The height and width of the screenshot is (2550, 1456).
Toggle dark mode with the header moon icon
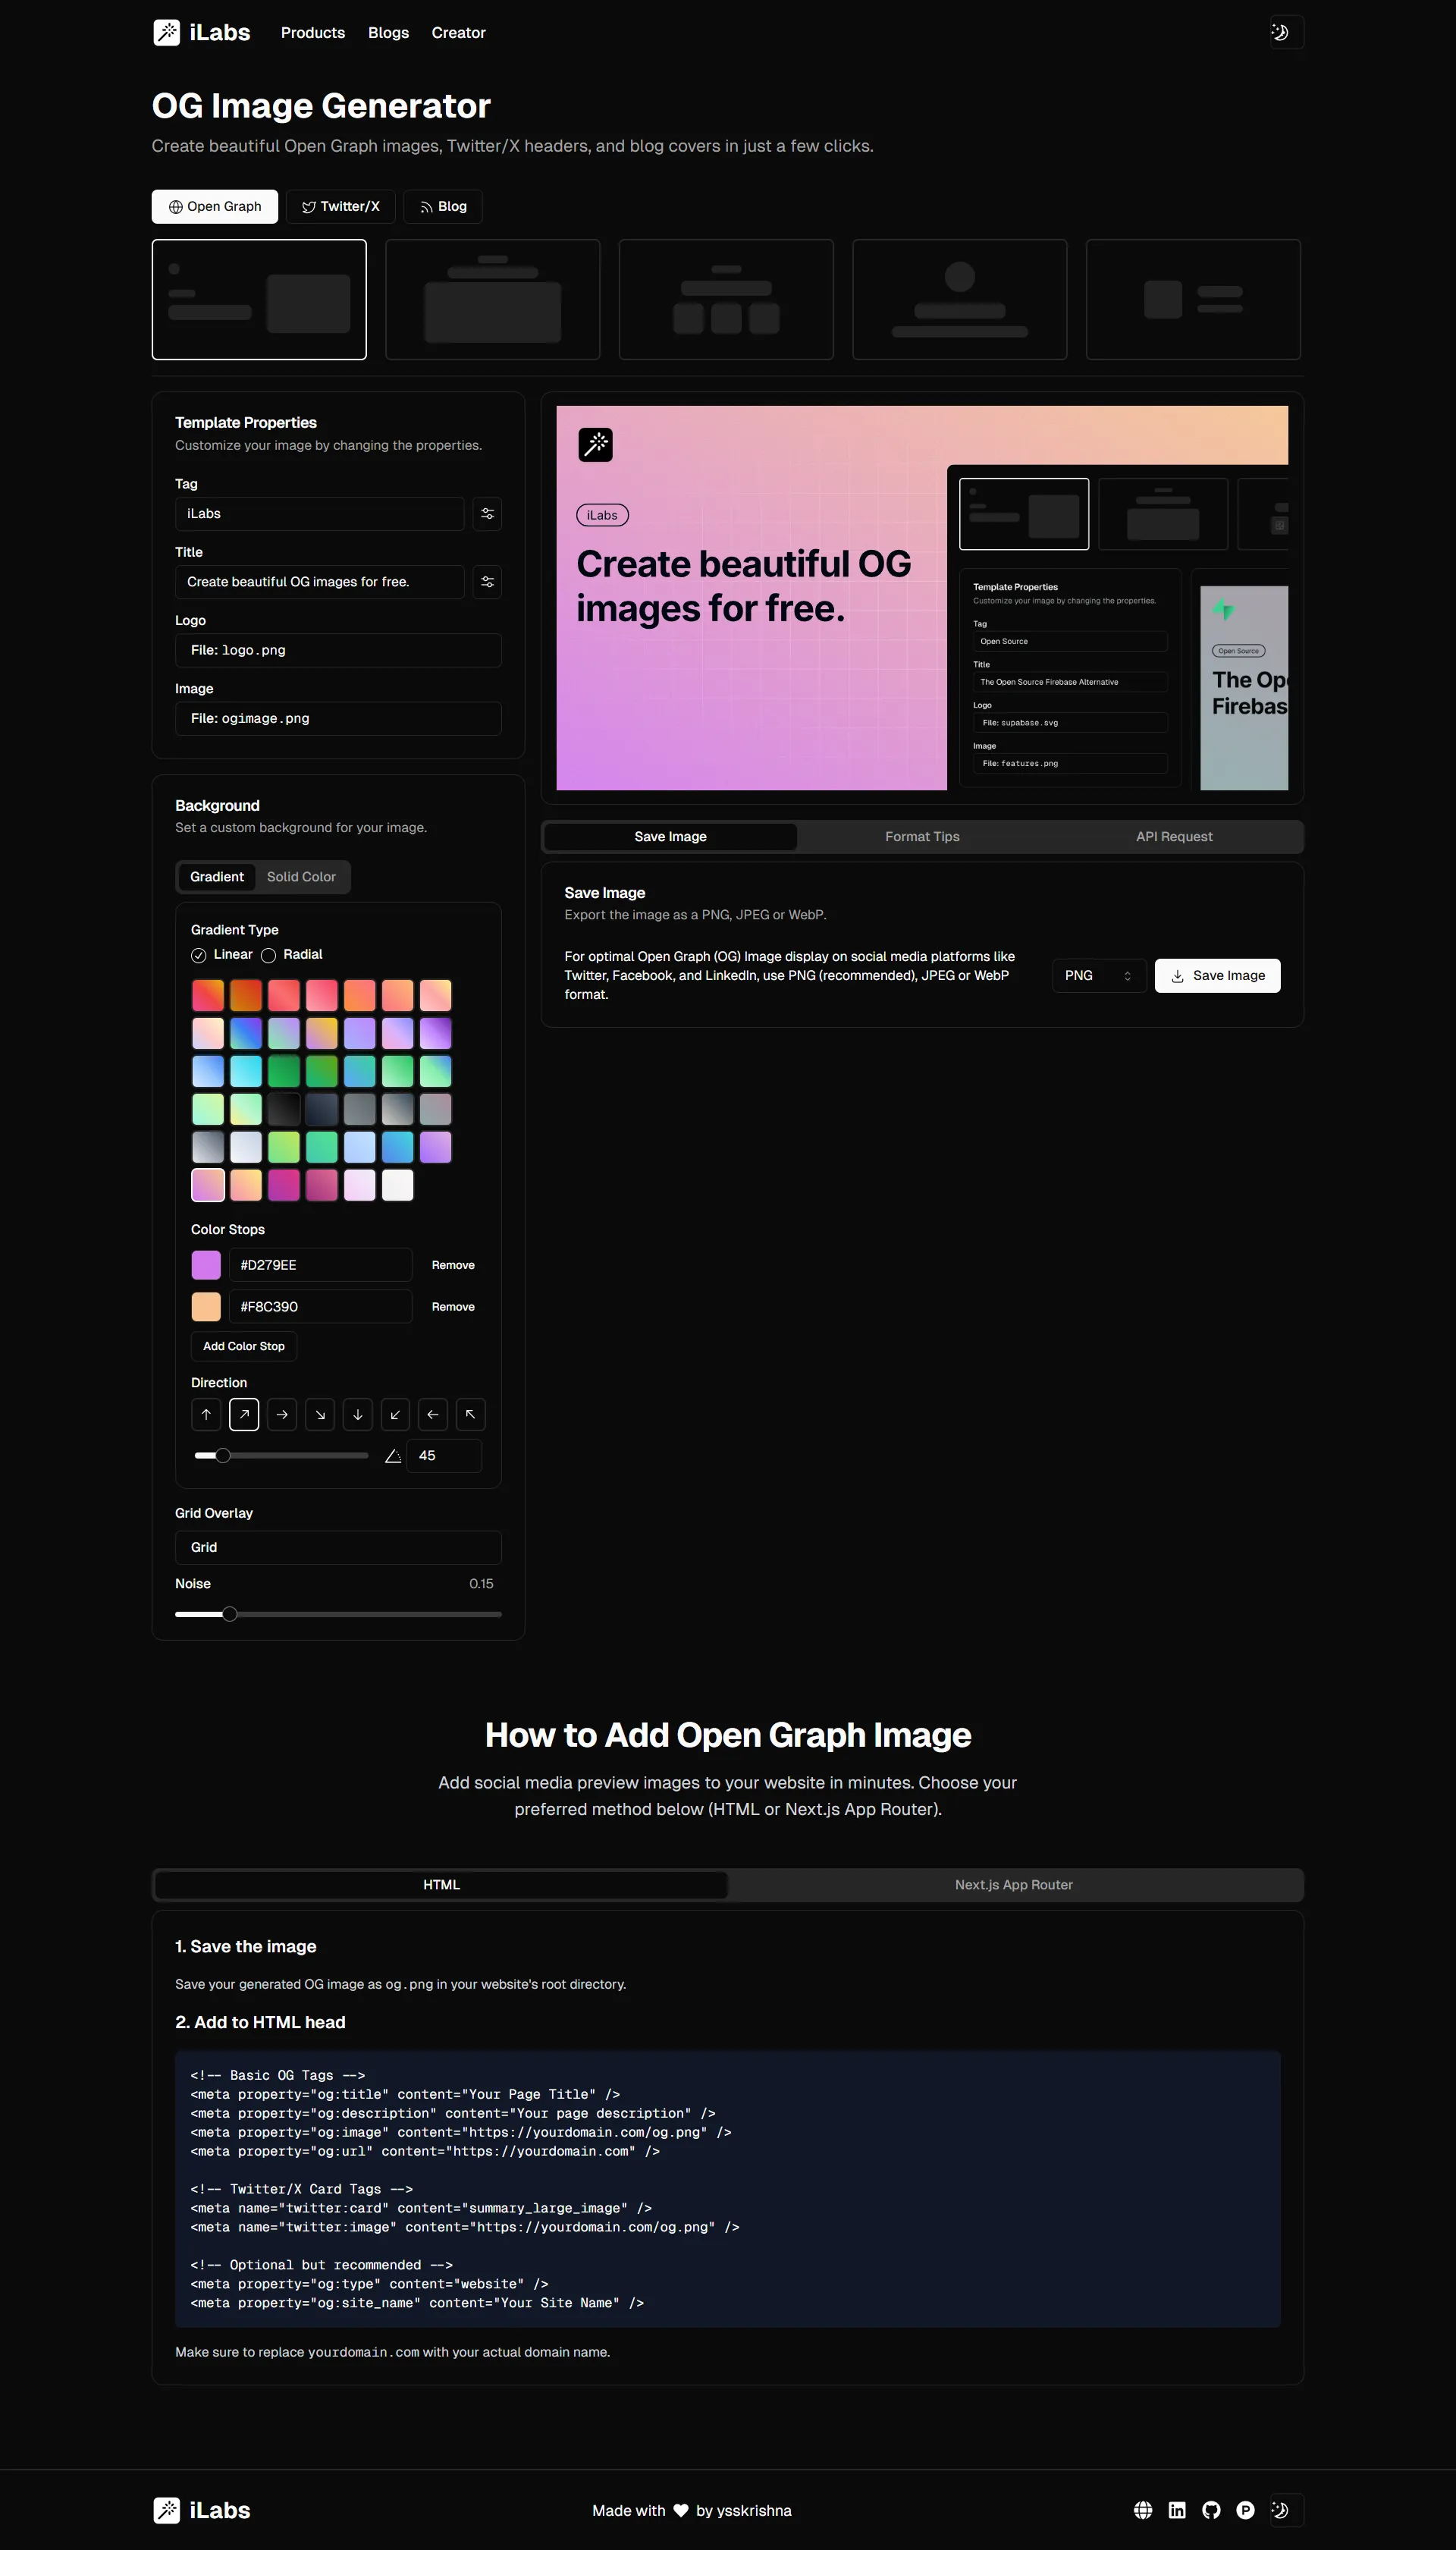1286,33
